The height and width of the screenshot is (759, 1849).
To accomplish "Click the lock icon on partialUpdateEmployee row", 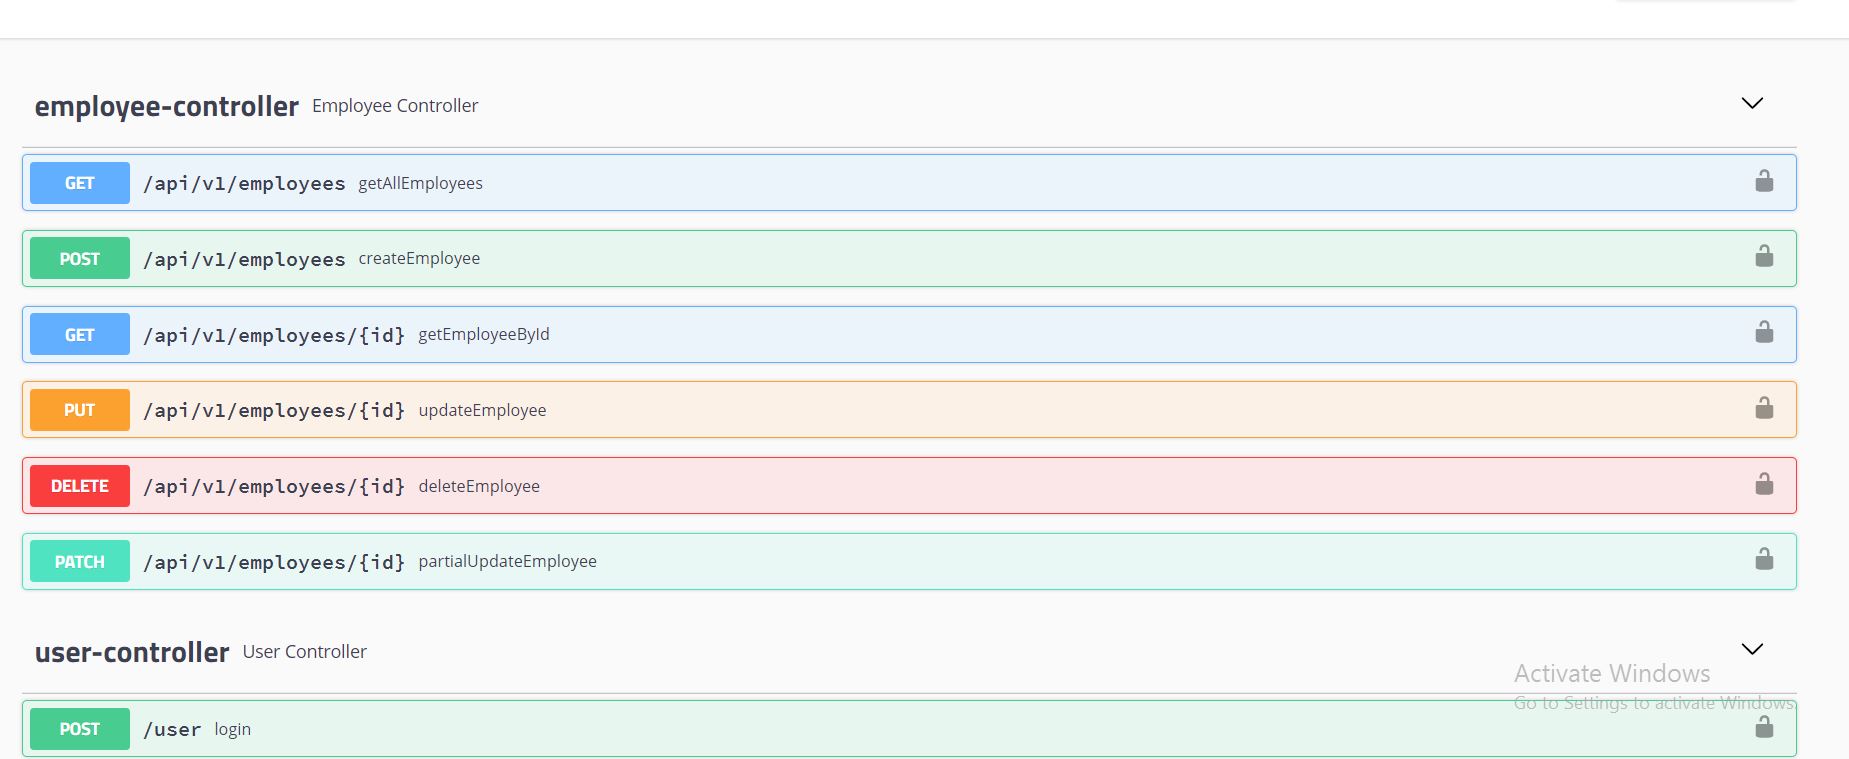I will click(1764, 559).
